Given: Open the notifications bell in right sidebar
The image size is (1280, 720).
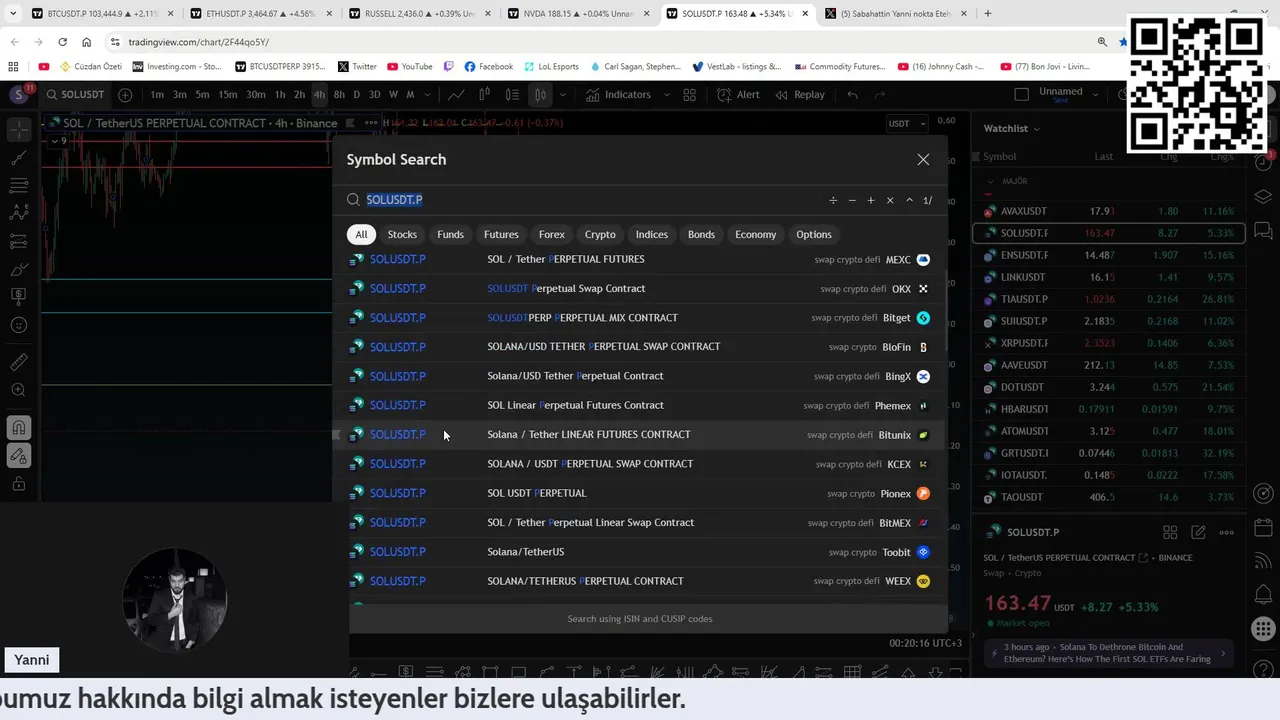Looking at the screenshot, I should [x=1263, y=594].
